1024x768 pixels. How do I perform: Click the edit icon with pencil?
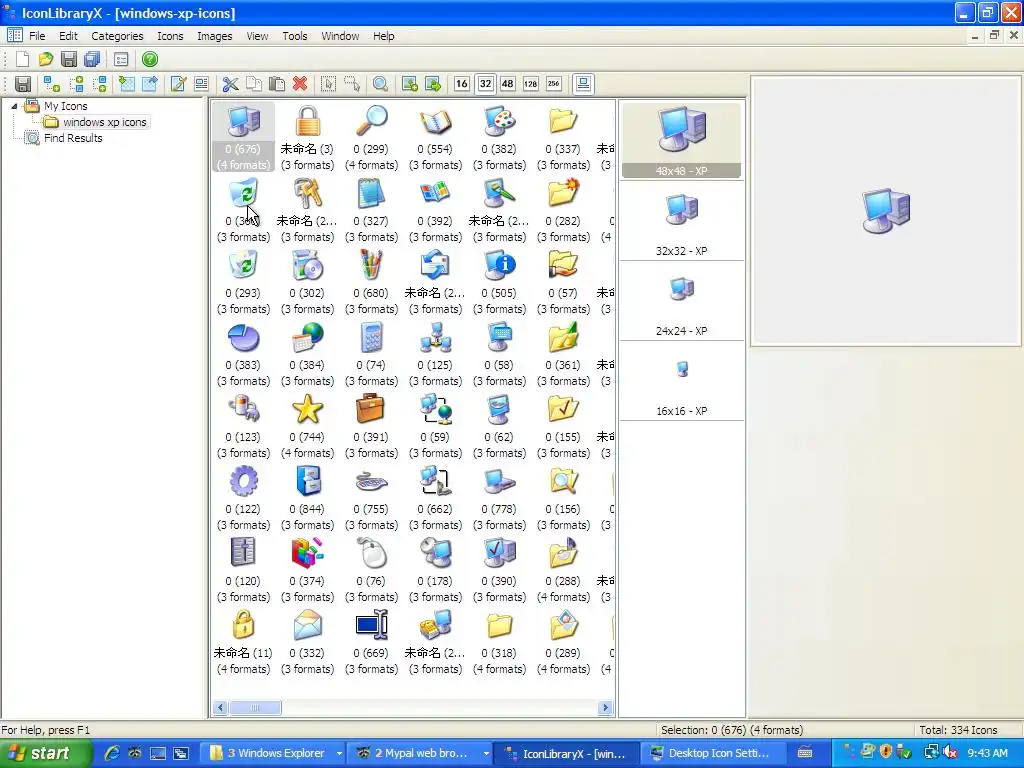point(178,84)
